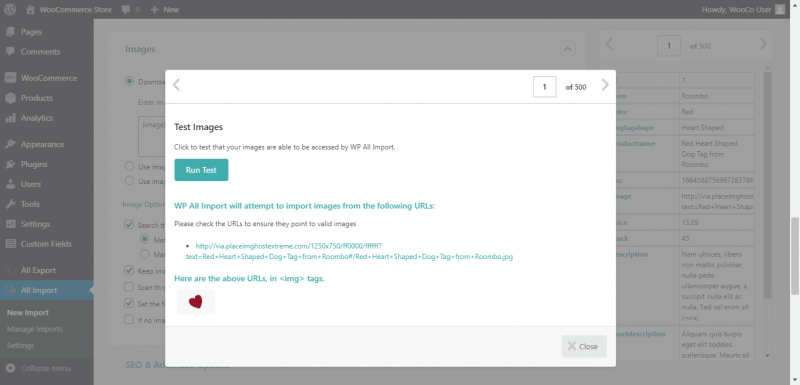Select the Download images radio button
The image size is (800, 385).
[x=130, y=82]
